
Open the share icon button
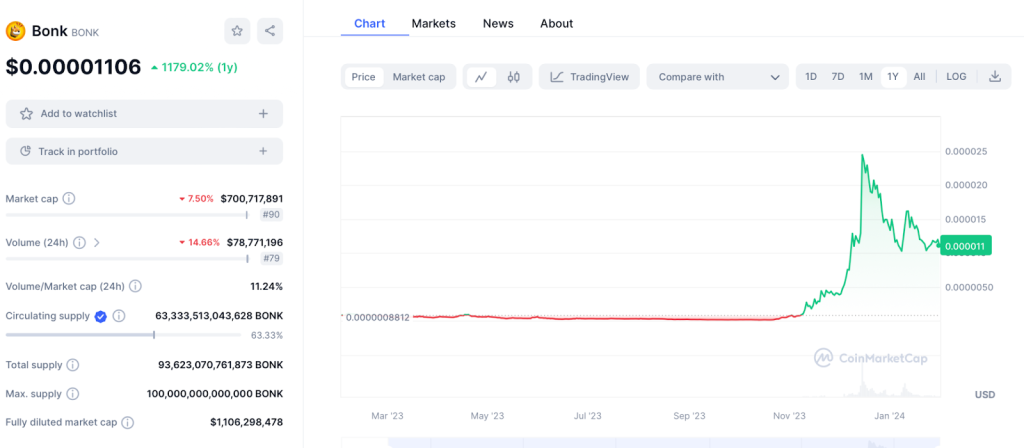click(270, 31)
